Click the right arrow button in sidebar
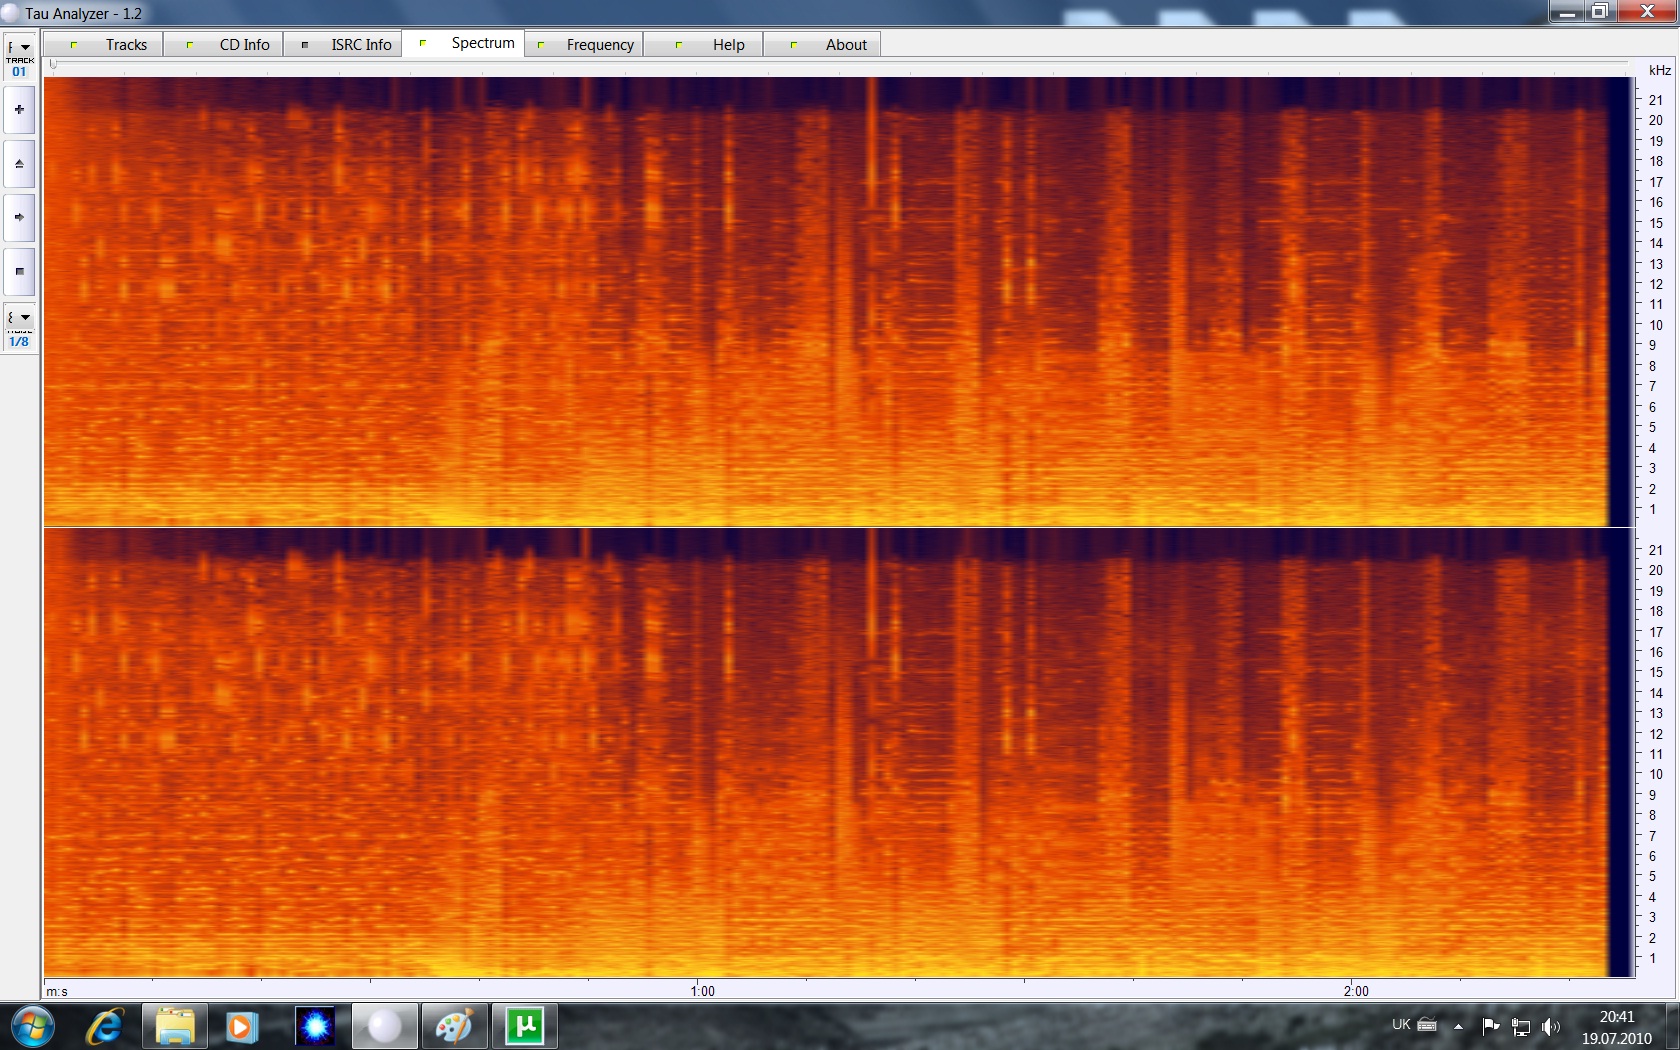The width and height of the screenshot is (1680, 1050). coord(19,217)
